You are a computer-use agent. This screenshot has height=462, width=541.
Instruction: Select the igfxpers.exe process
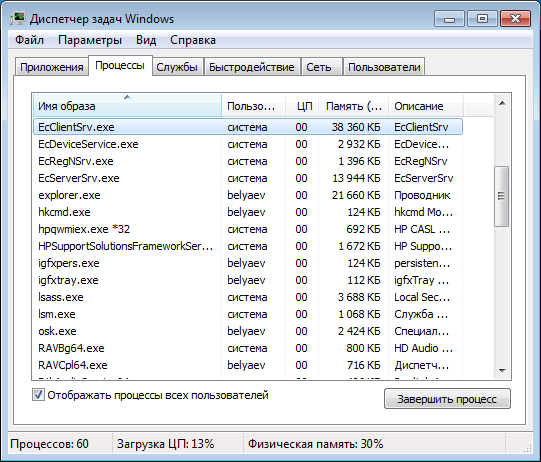coord(248,263)
